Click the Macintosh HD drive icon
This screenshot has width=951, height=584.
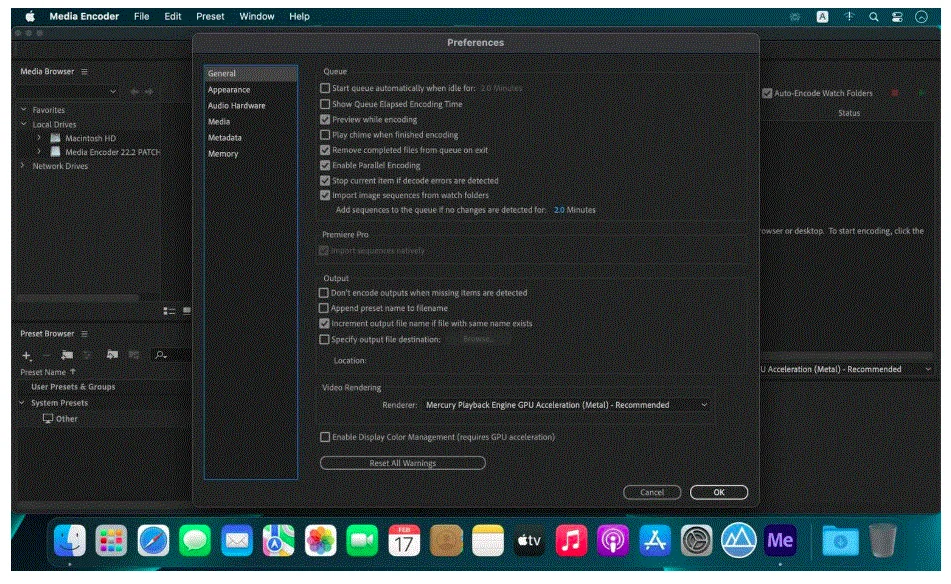[55, 138]
